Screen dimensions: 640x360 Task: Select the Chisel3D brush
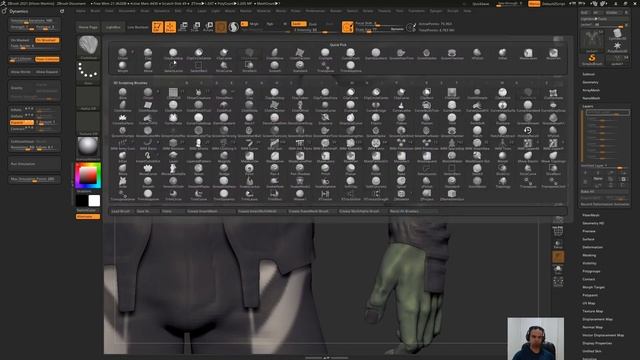point(173,93)
